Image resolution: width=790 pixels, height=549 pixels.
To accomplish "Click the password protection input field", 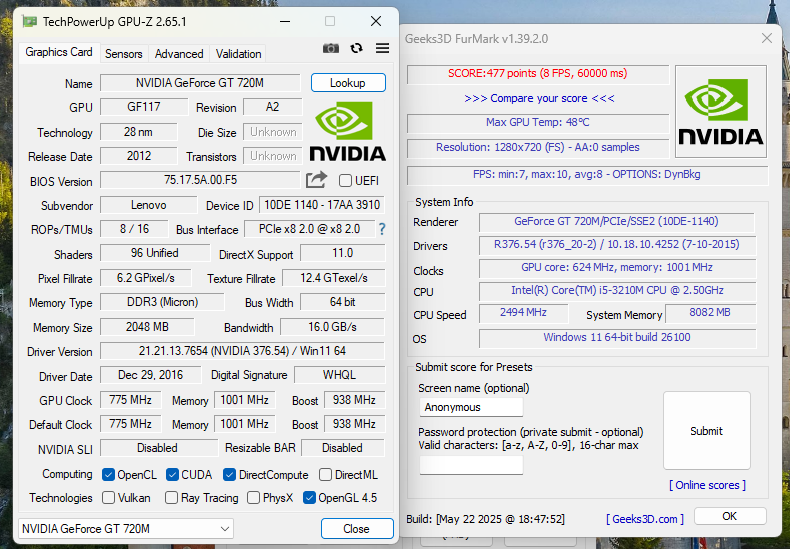I will pos(471,465).
